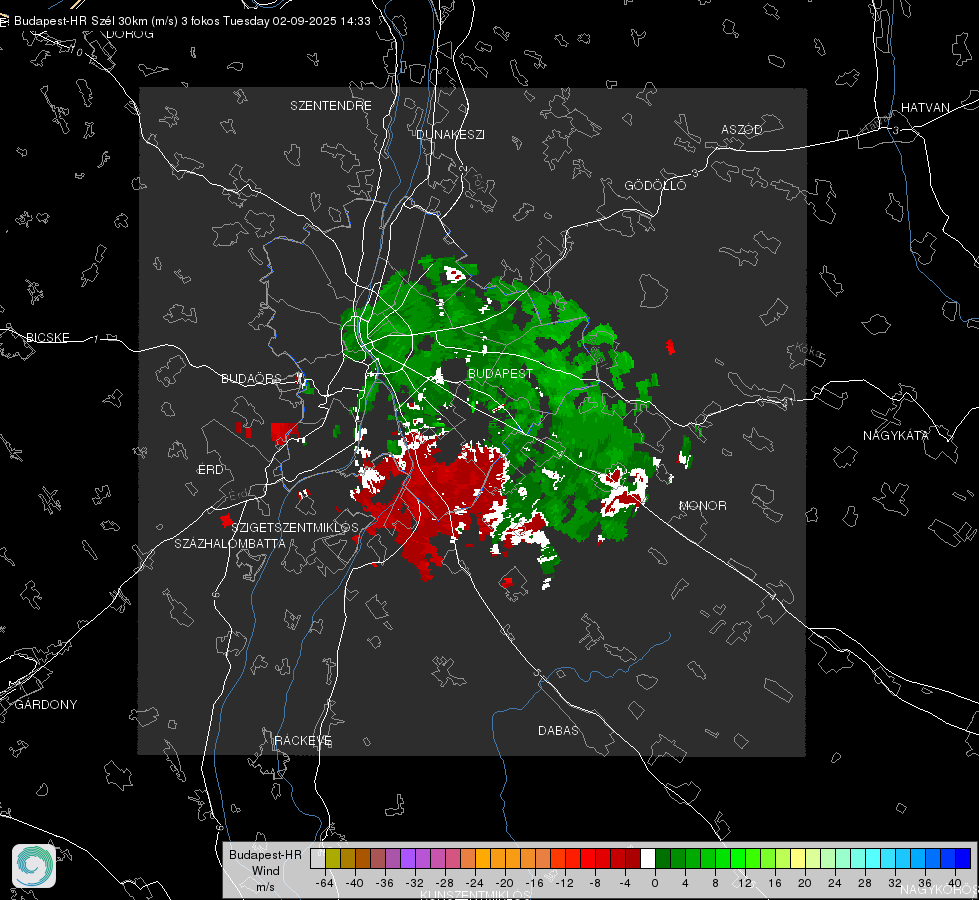Click the HATVAN town label
979x900 pixels.
pyautogui.click(x=925, y=107)
